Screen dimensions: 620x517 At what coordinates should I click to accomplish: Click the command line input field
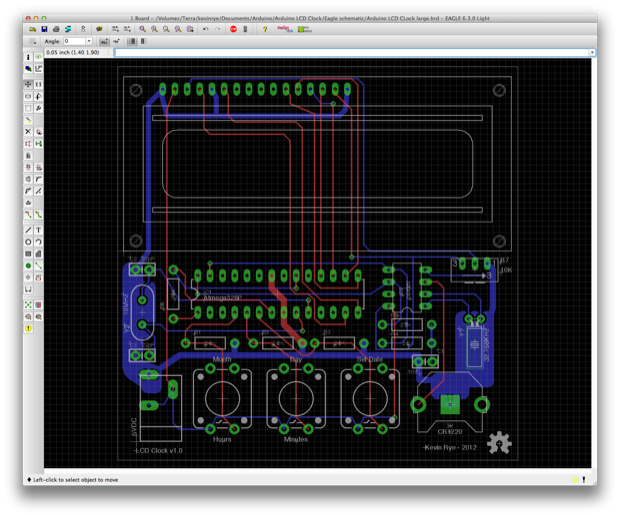coord(352,53)
